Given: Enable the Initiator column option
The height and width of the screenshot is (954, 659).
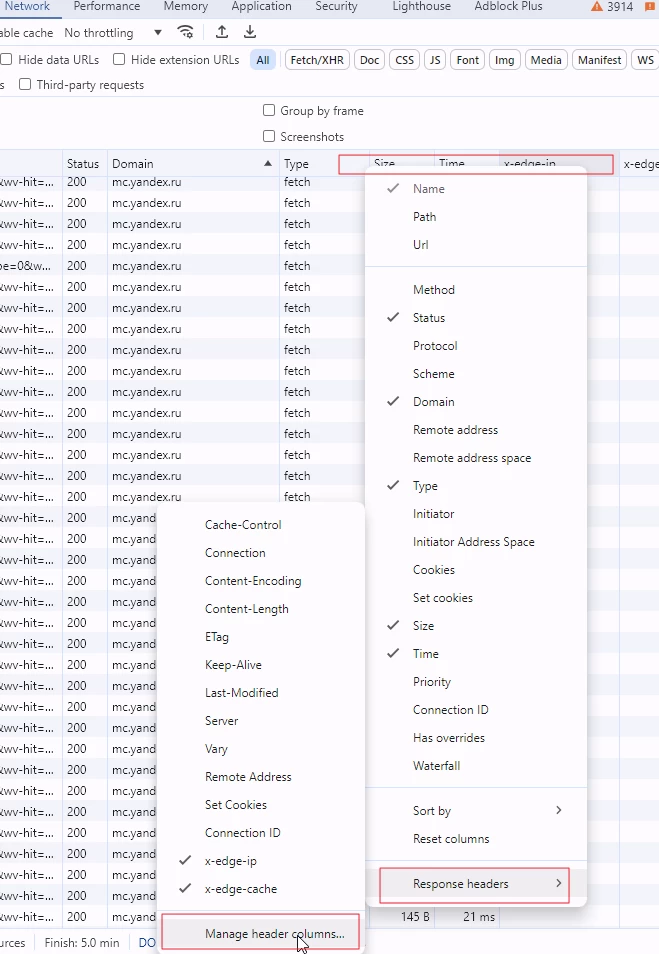Looking at the screenshot, I should 476,514.
